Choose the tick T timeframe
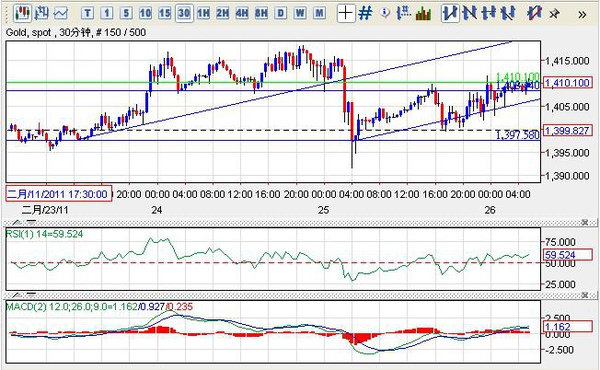The image size is (600, 370). click(87, 14)
